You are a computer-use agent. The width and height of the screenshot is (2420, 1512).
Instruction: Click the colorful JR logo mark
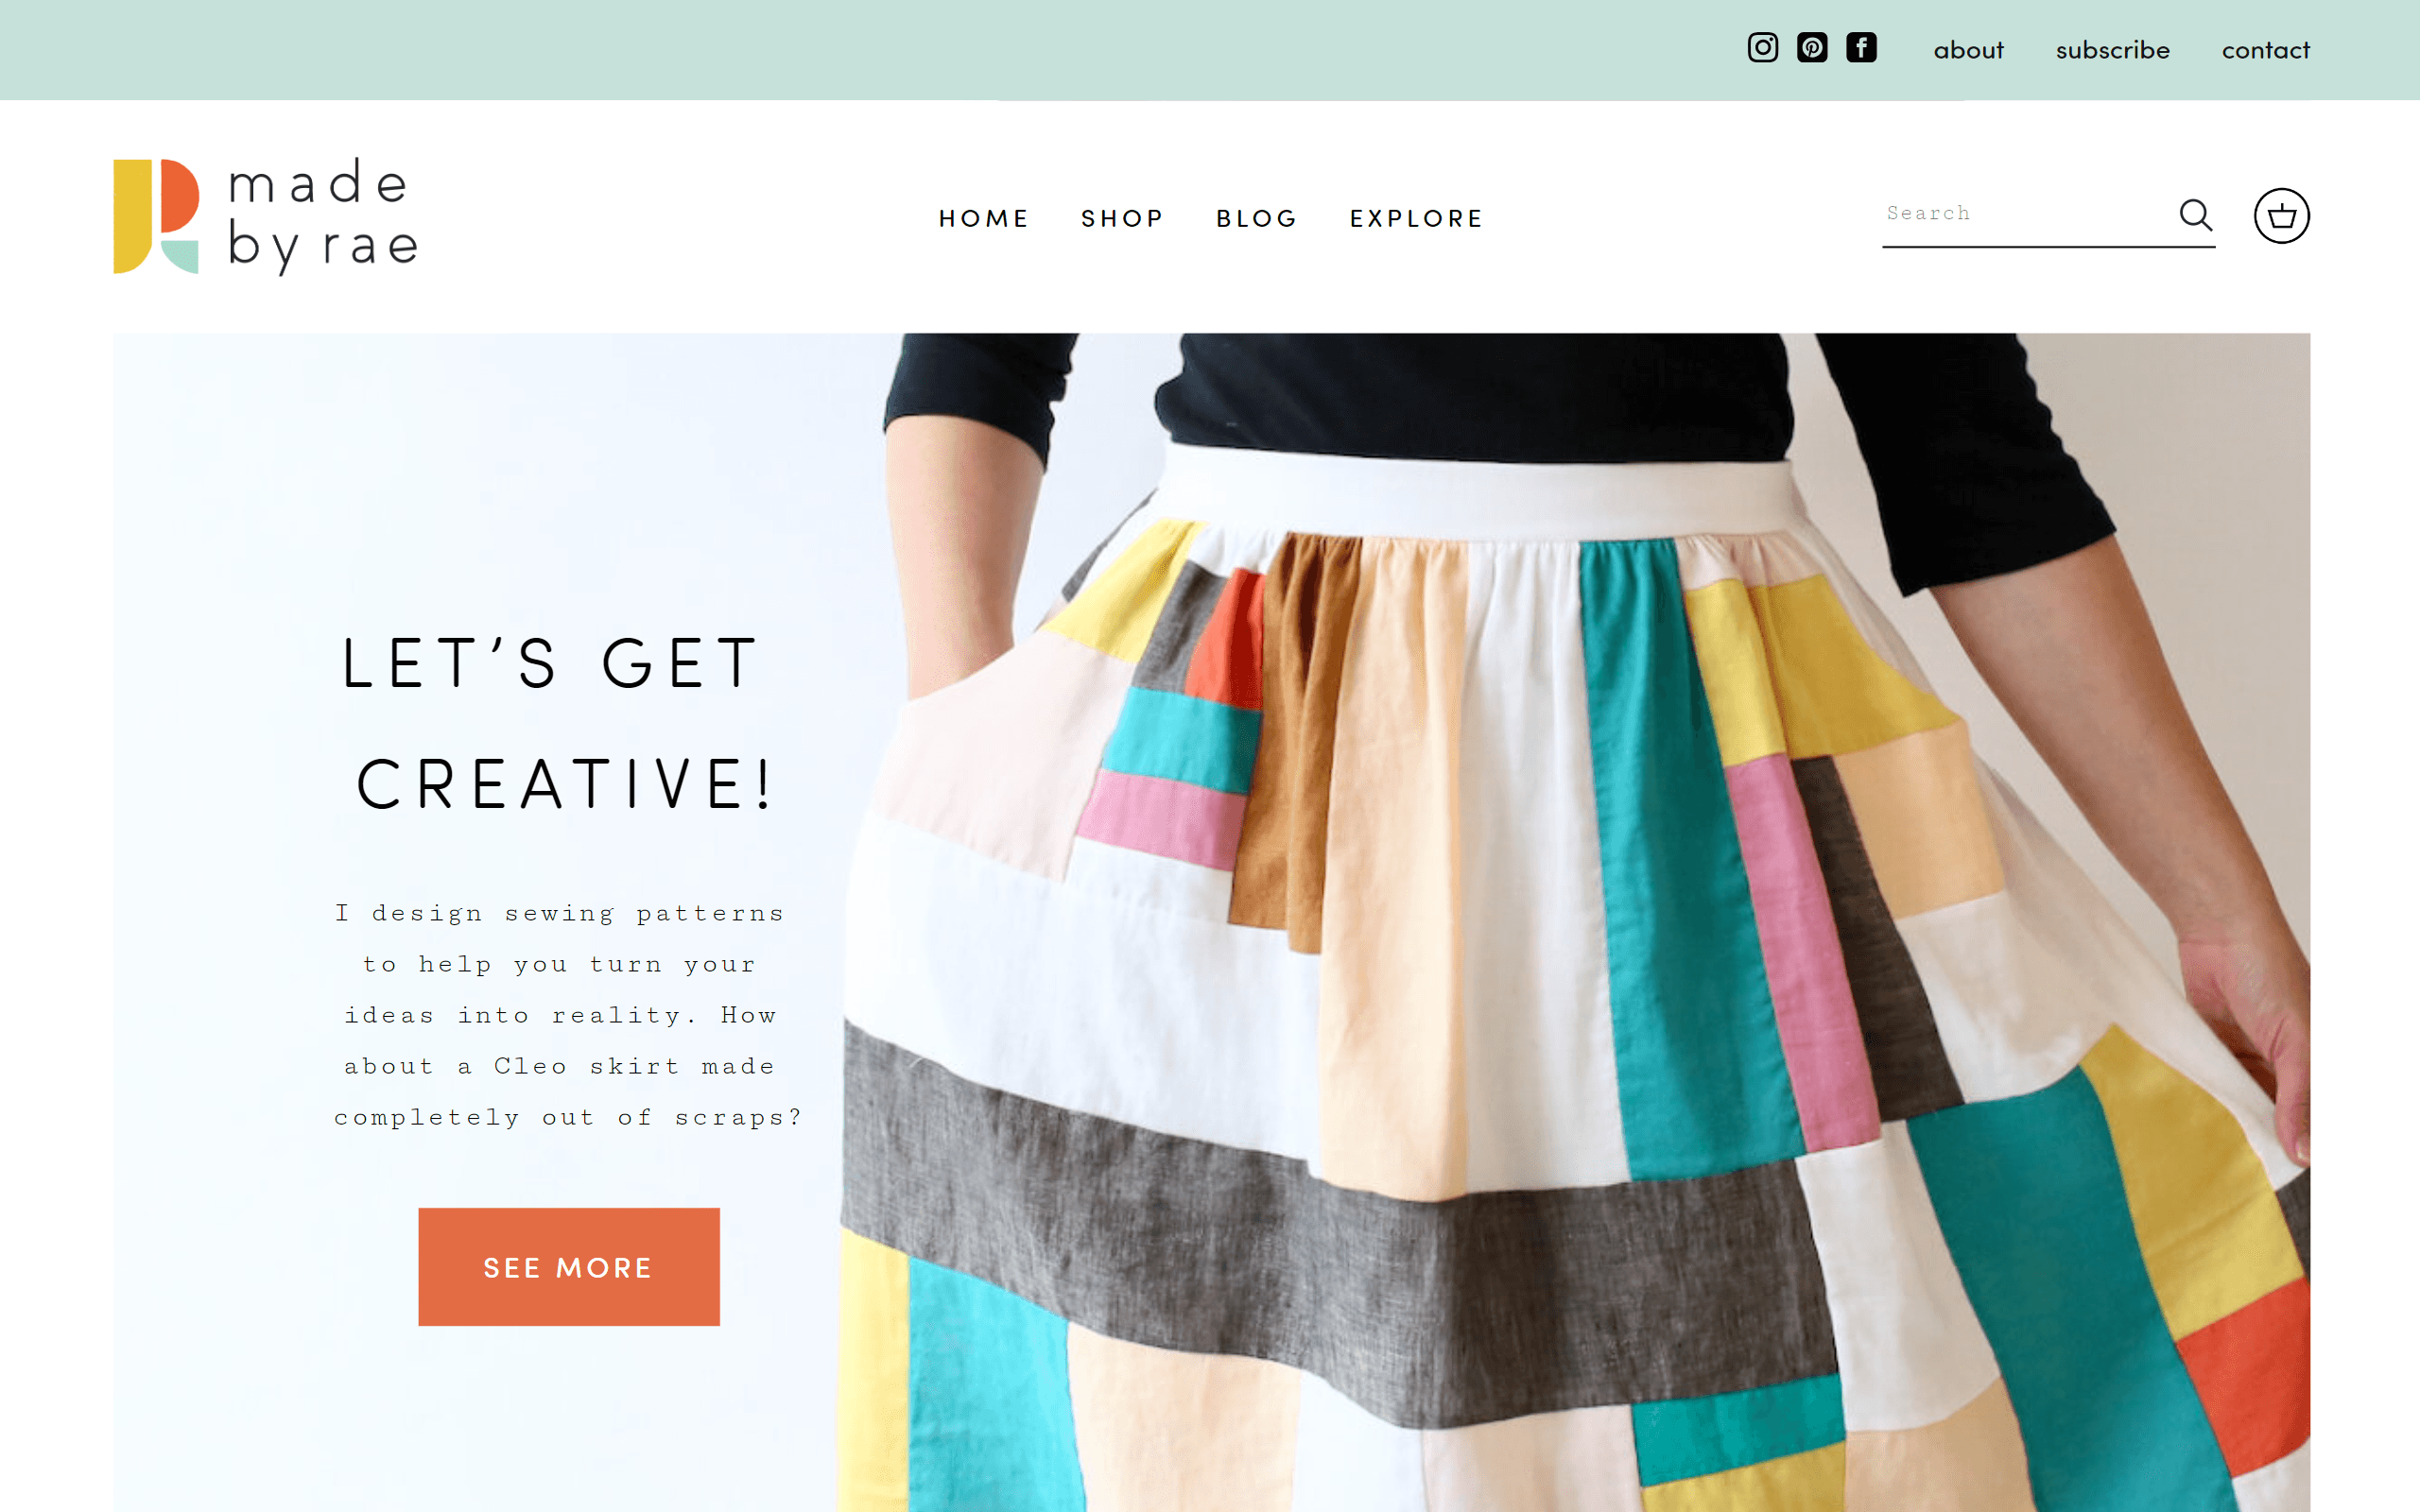click(156, 216)
